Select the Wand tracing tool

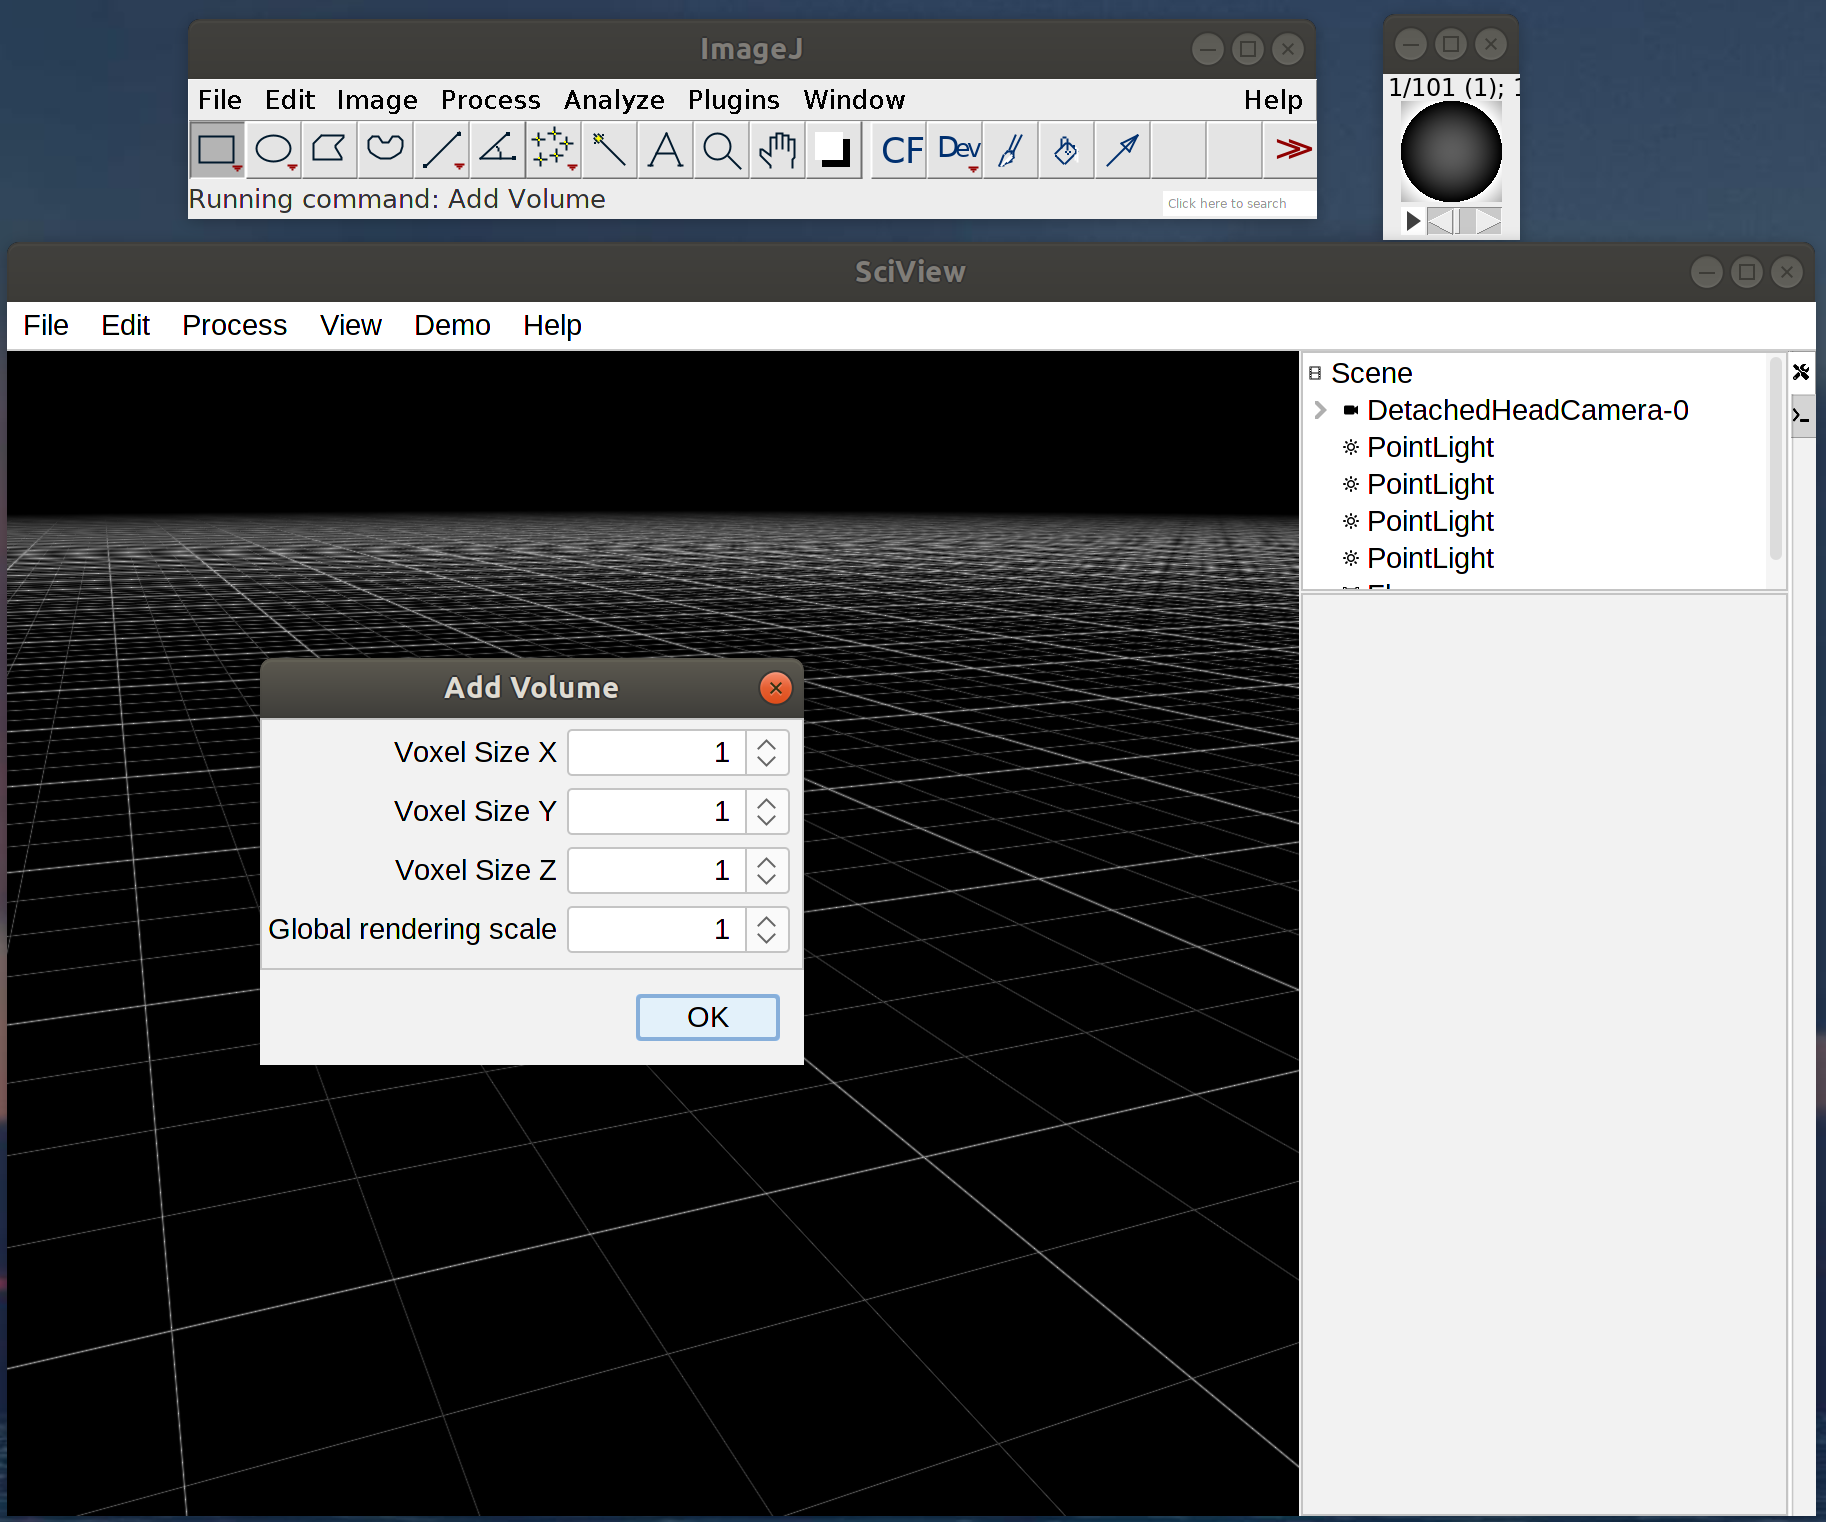(609, 150)
